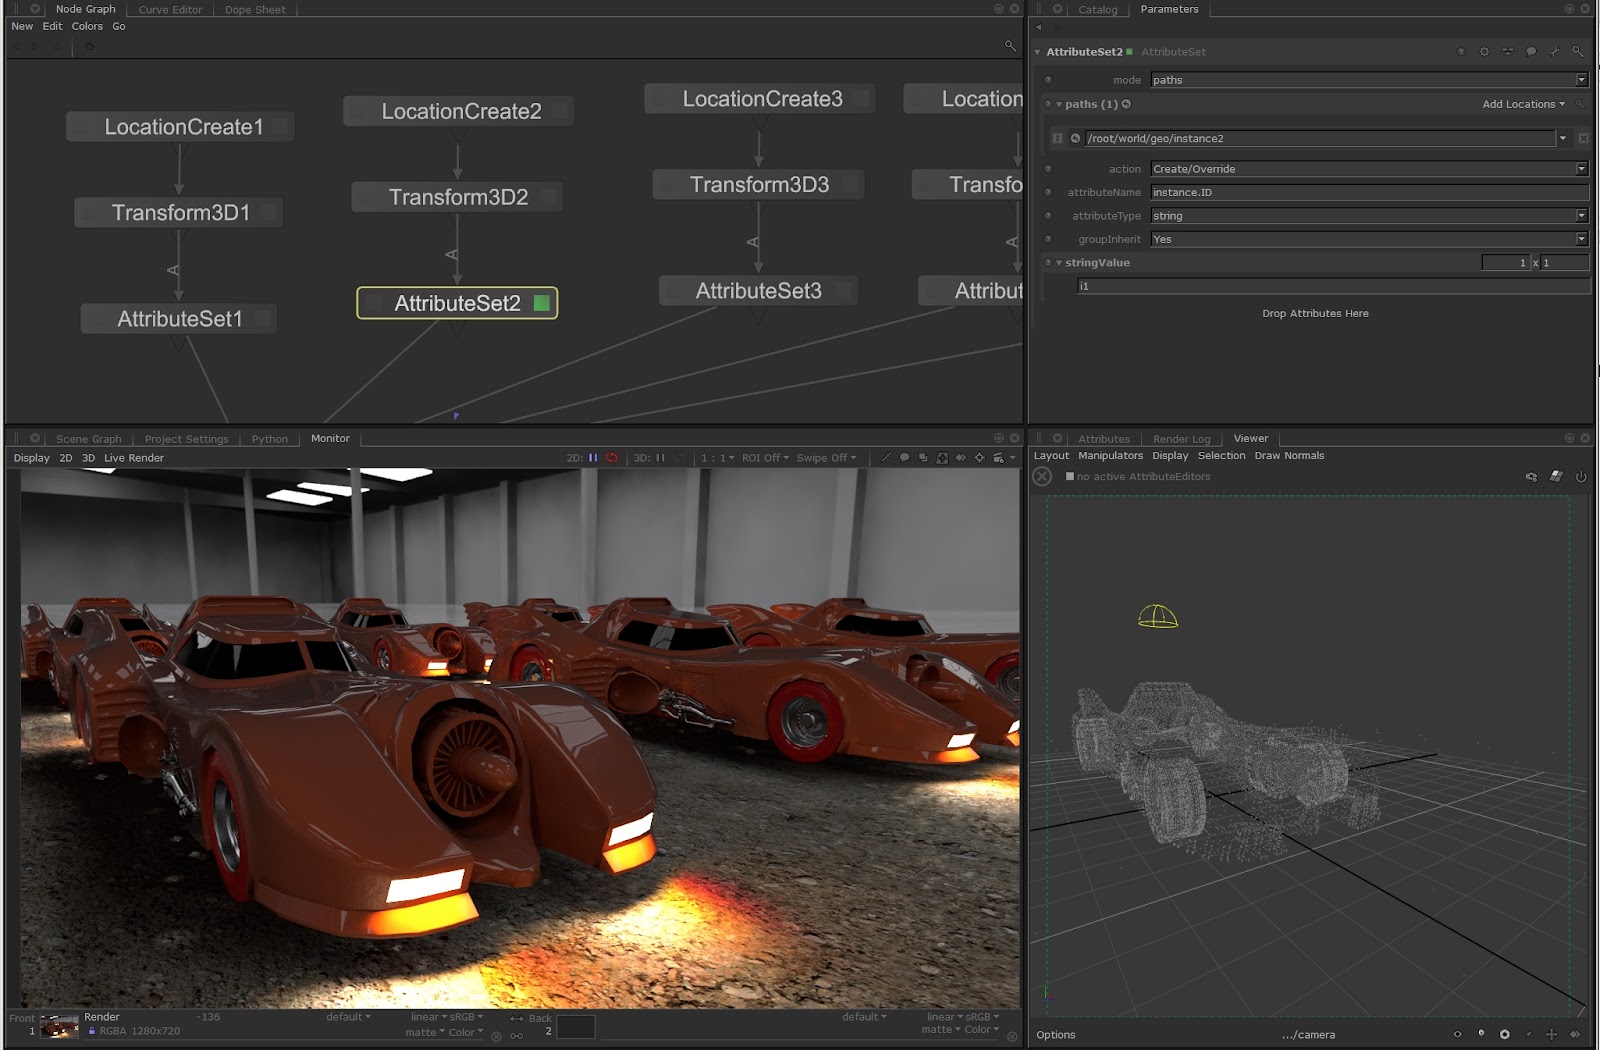Click the stringValue field containing i1
Viewport: 1600px width, 1050px height.
(x=1333, y=286)
